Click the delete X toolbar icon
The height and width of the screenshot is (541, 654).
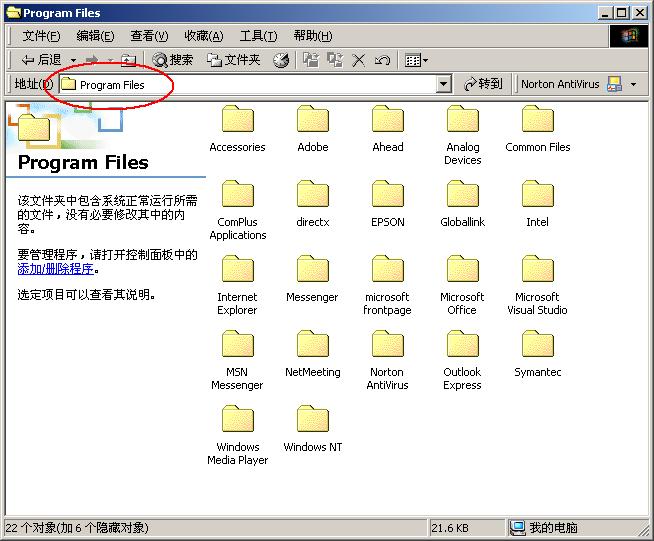[358, 60]
